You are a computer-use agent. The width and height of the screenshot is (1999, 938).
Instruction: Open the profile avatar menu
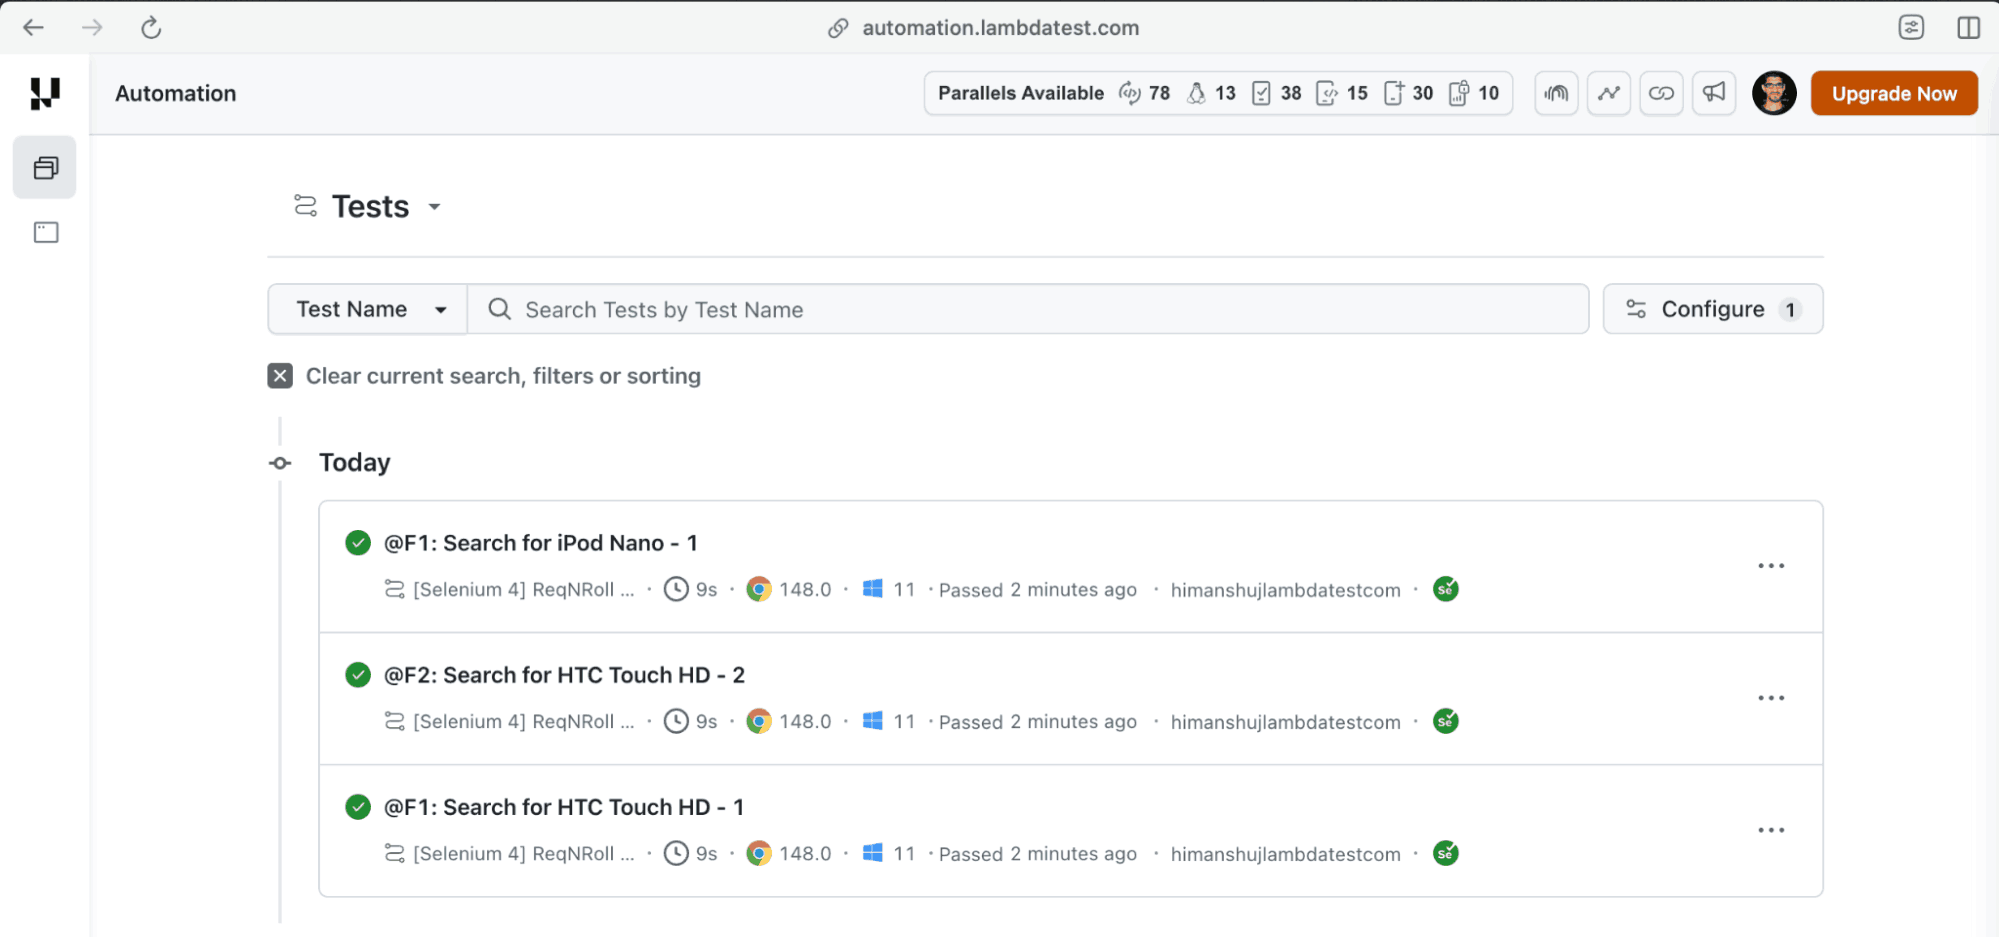(1774, 93)
